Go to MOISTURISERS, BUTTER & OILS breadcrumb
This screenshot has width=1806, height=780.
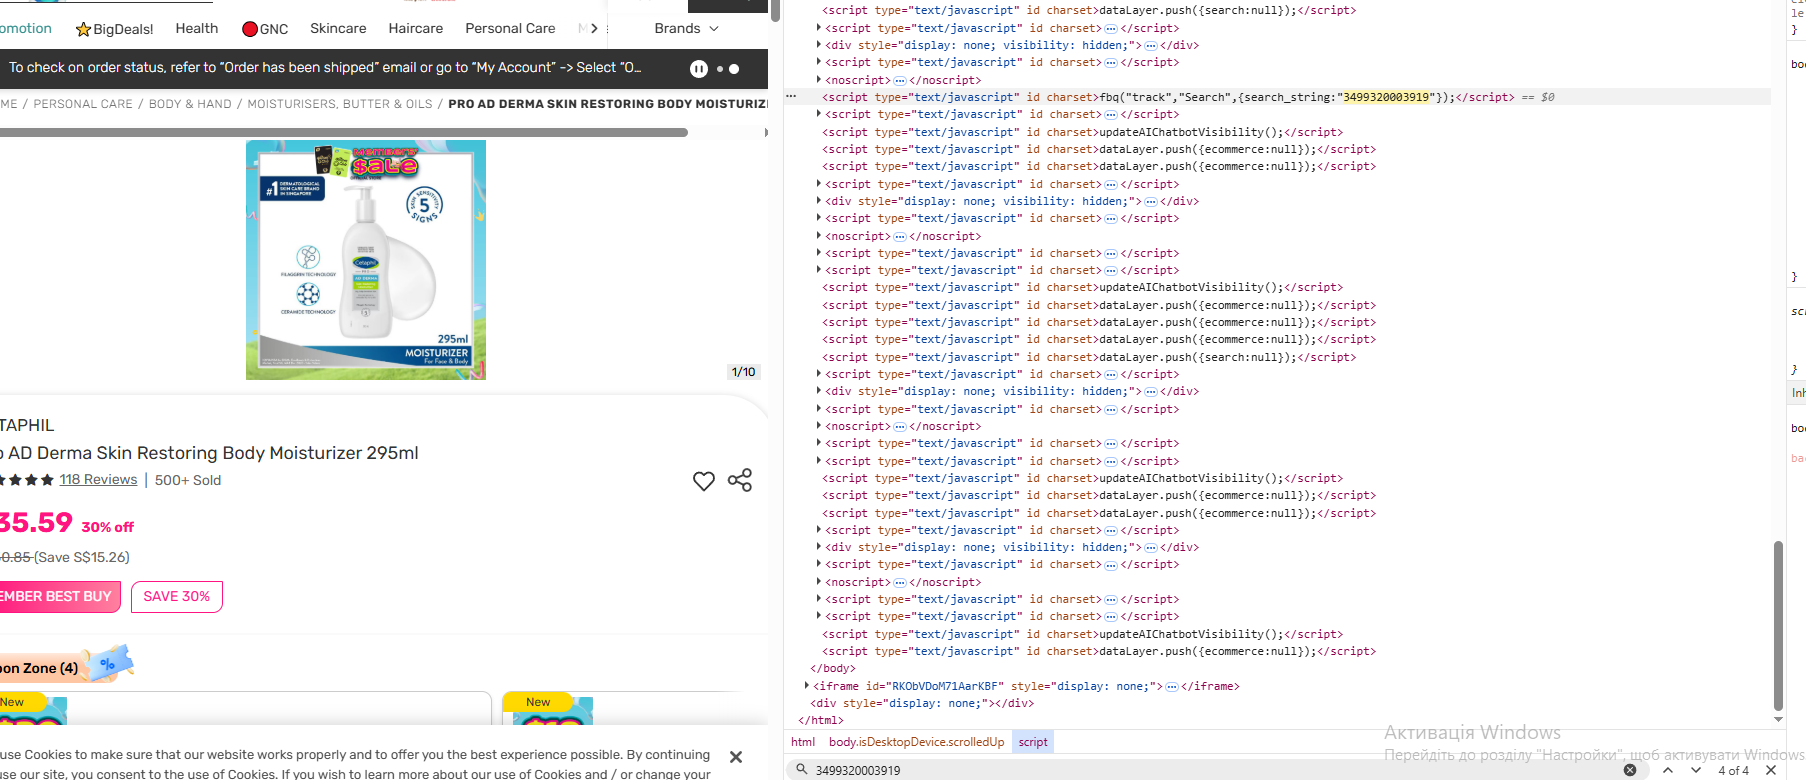pos(340,104)
